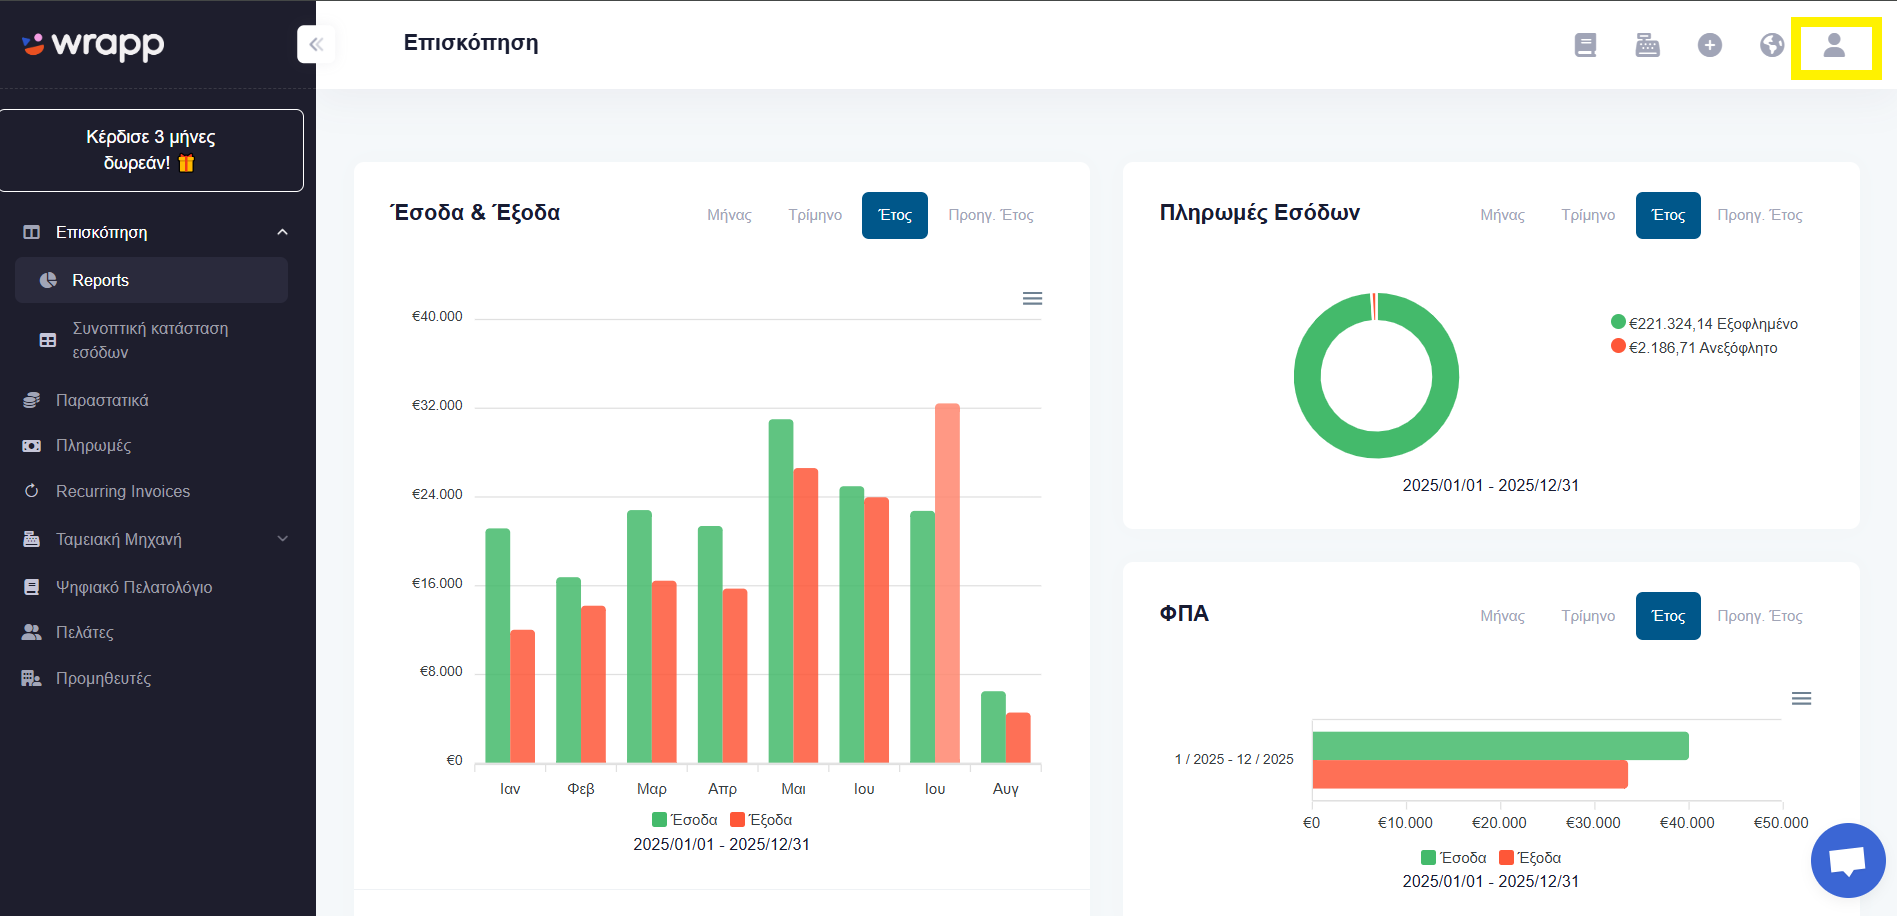Image resolution: width=1897 pixels, height=916 pixels.
Task: Open the cash register icon in header
Action: click(x=1647, y=45)
